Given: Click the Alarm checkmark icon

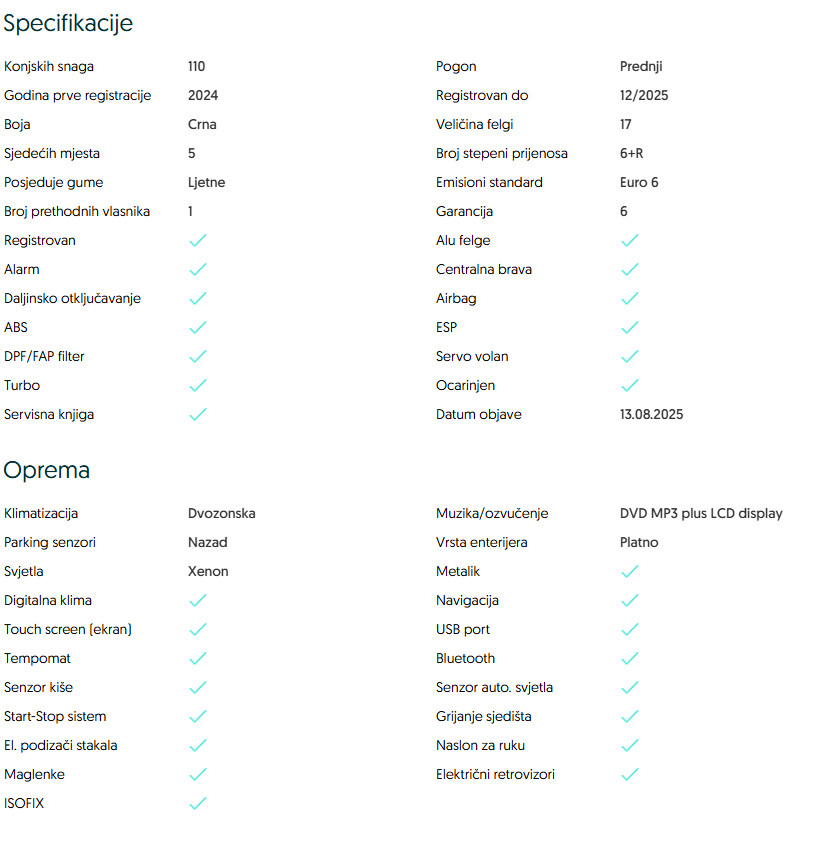Looking at the screenshot, I should coord(198,270).
